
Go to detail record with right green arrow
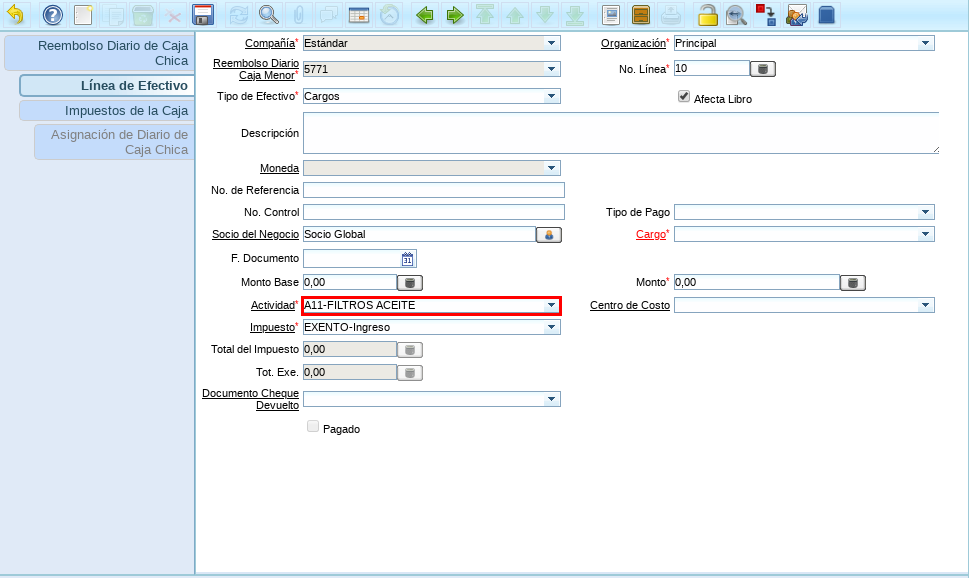pos(454,14)
